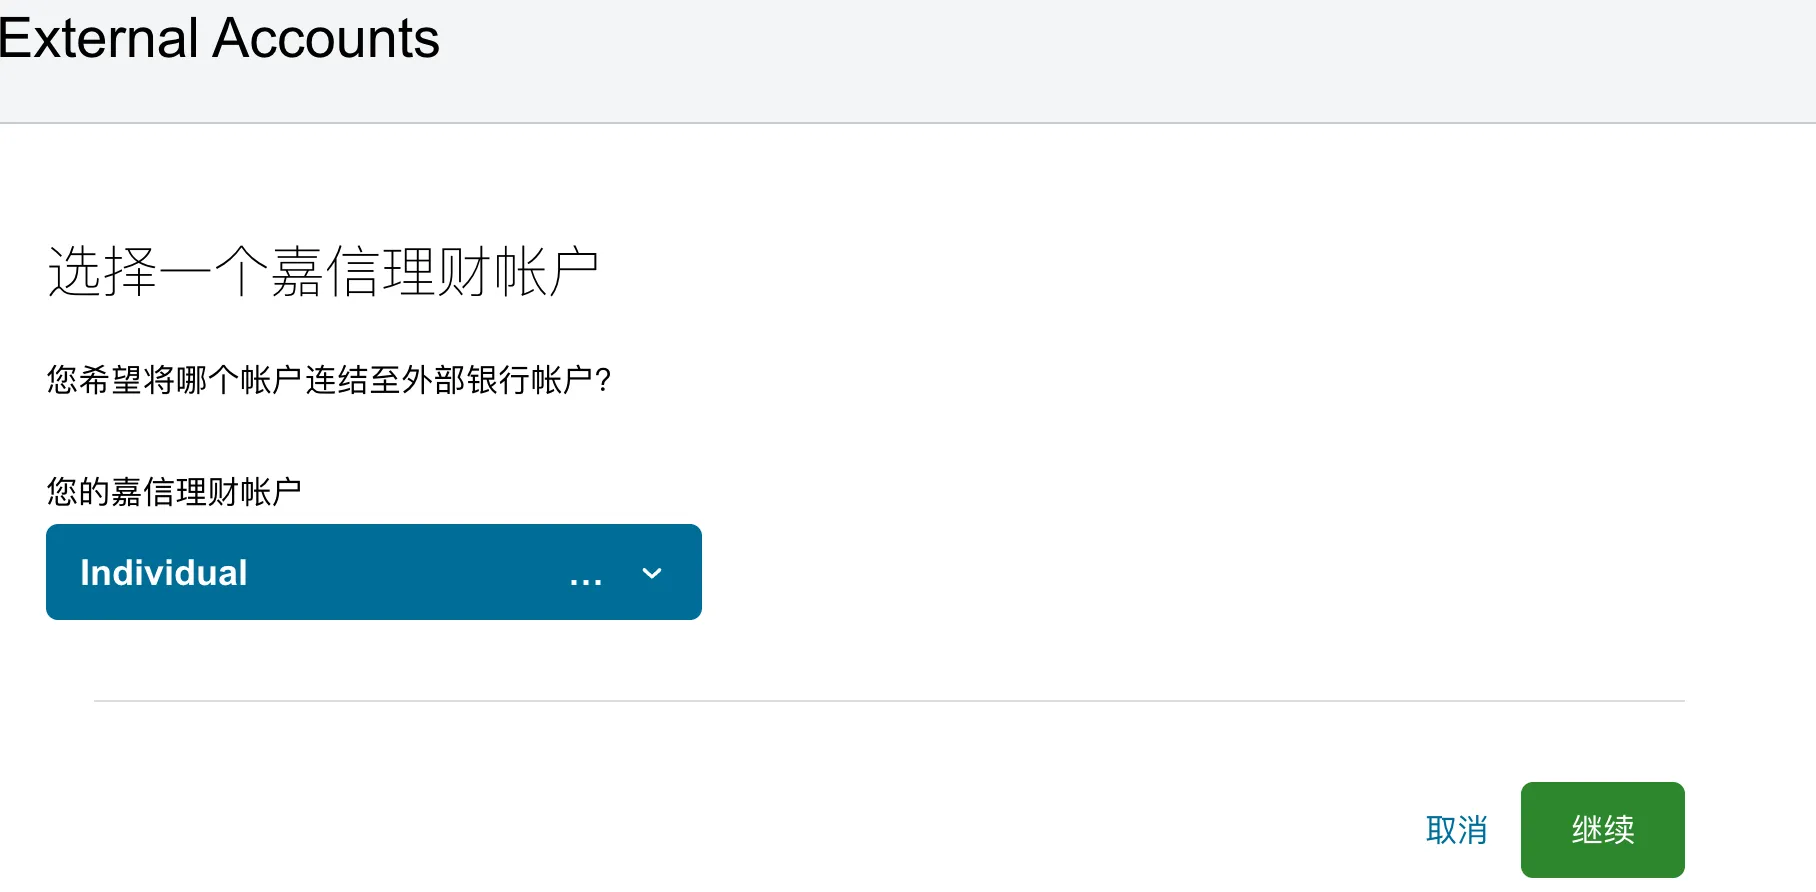Image resolution: width=1816 pixels, height=892 pixels.
Task: Click the heading 选择一个嘉信理财帐户
Action: coord(323,268)
